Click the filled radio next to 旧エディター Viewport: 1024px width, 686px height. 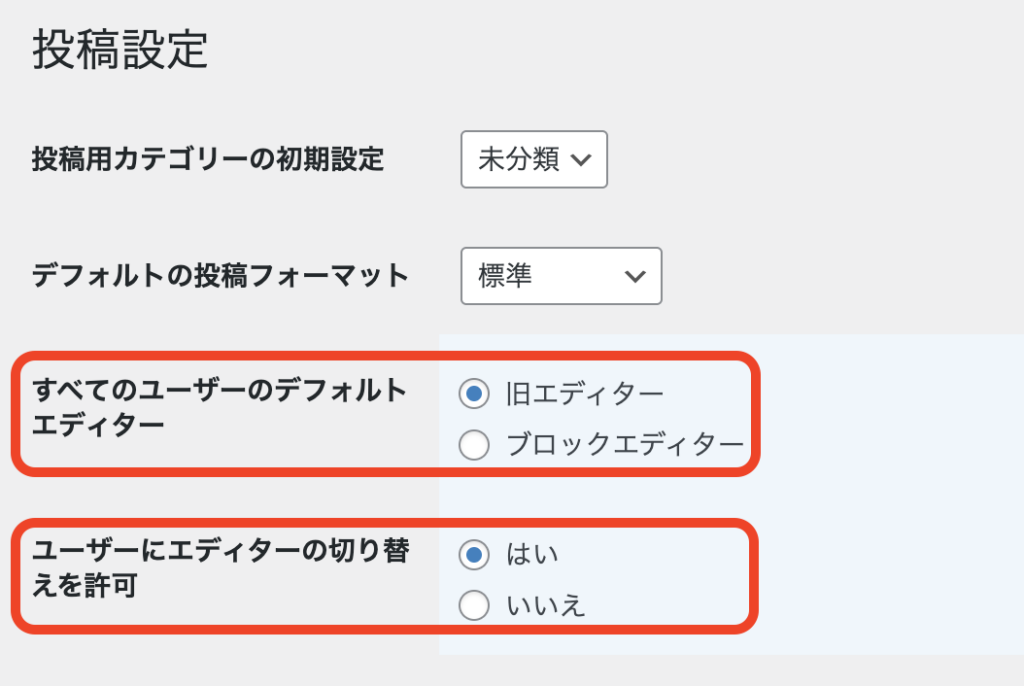[474, 393]
